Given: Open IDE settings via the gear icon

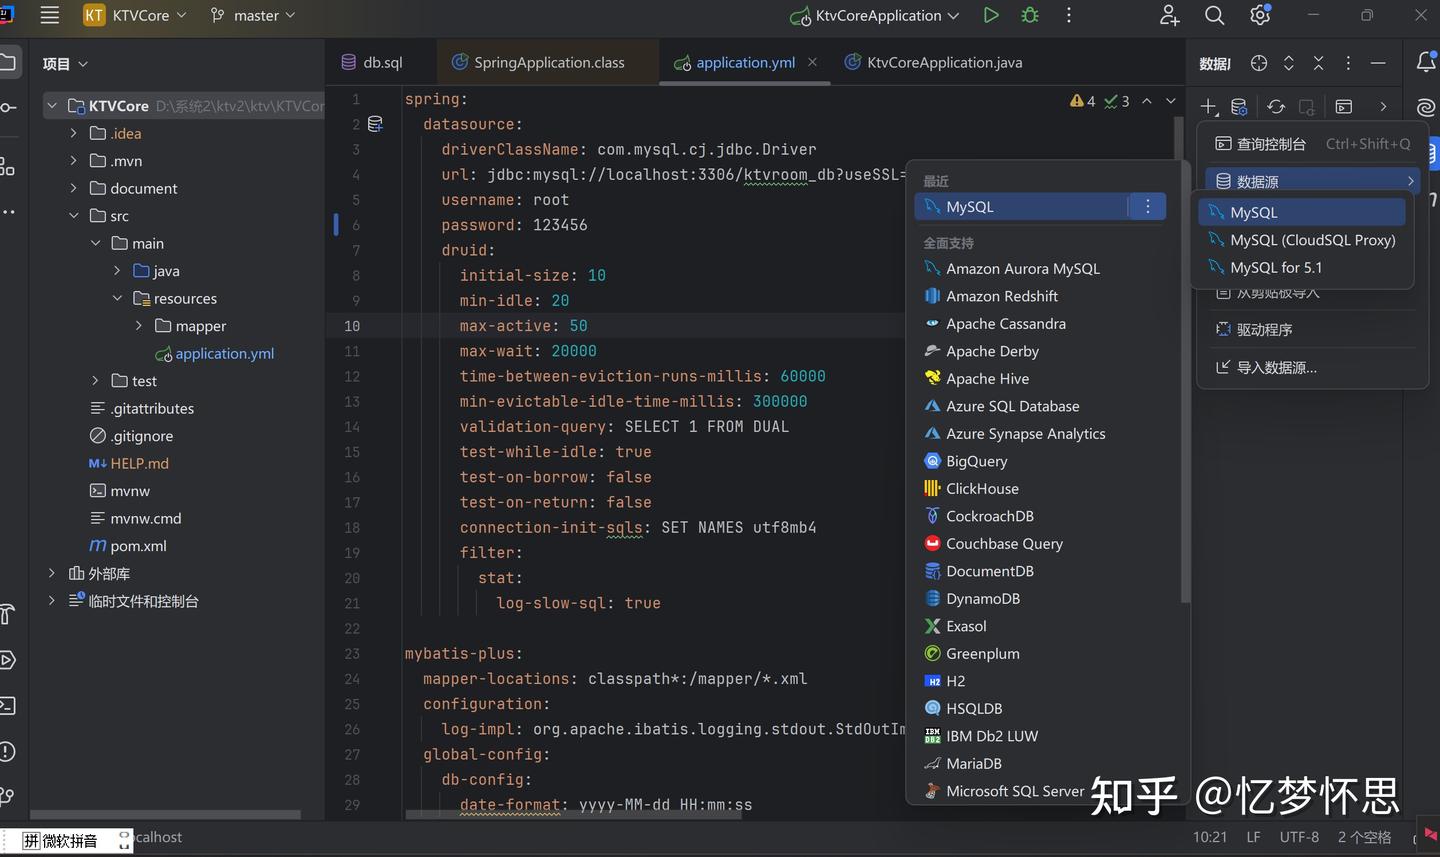Looking at the screenshot, I should (x=1260, y=16).
